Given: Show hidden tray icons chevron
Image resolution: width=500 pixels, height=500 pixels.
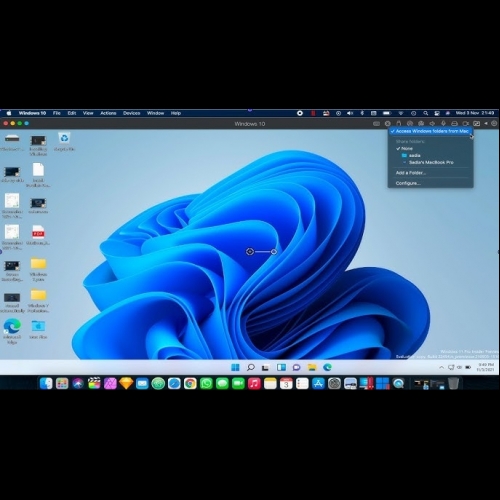Looking at the screenshot, I should click(441, 367).
